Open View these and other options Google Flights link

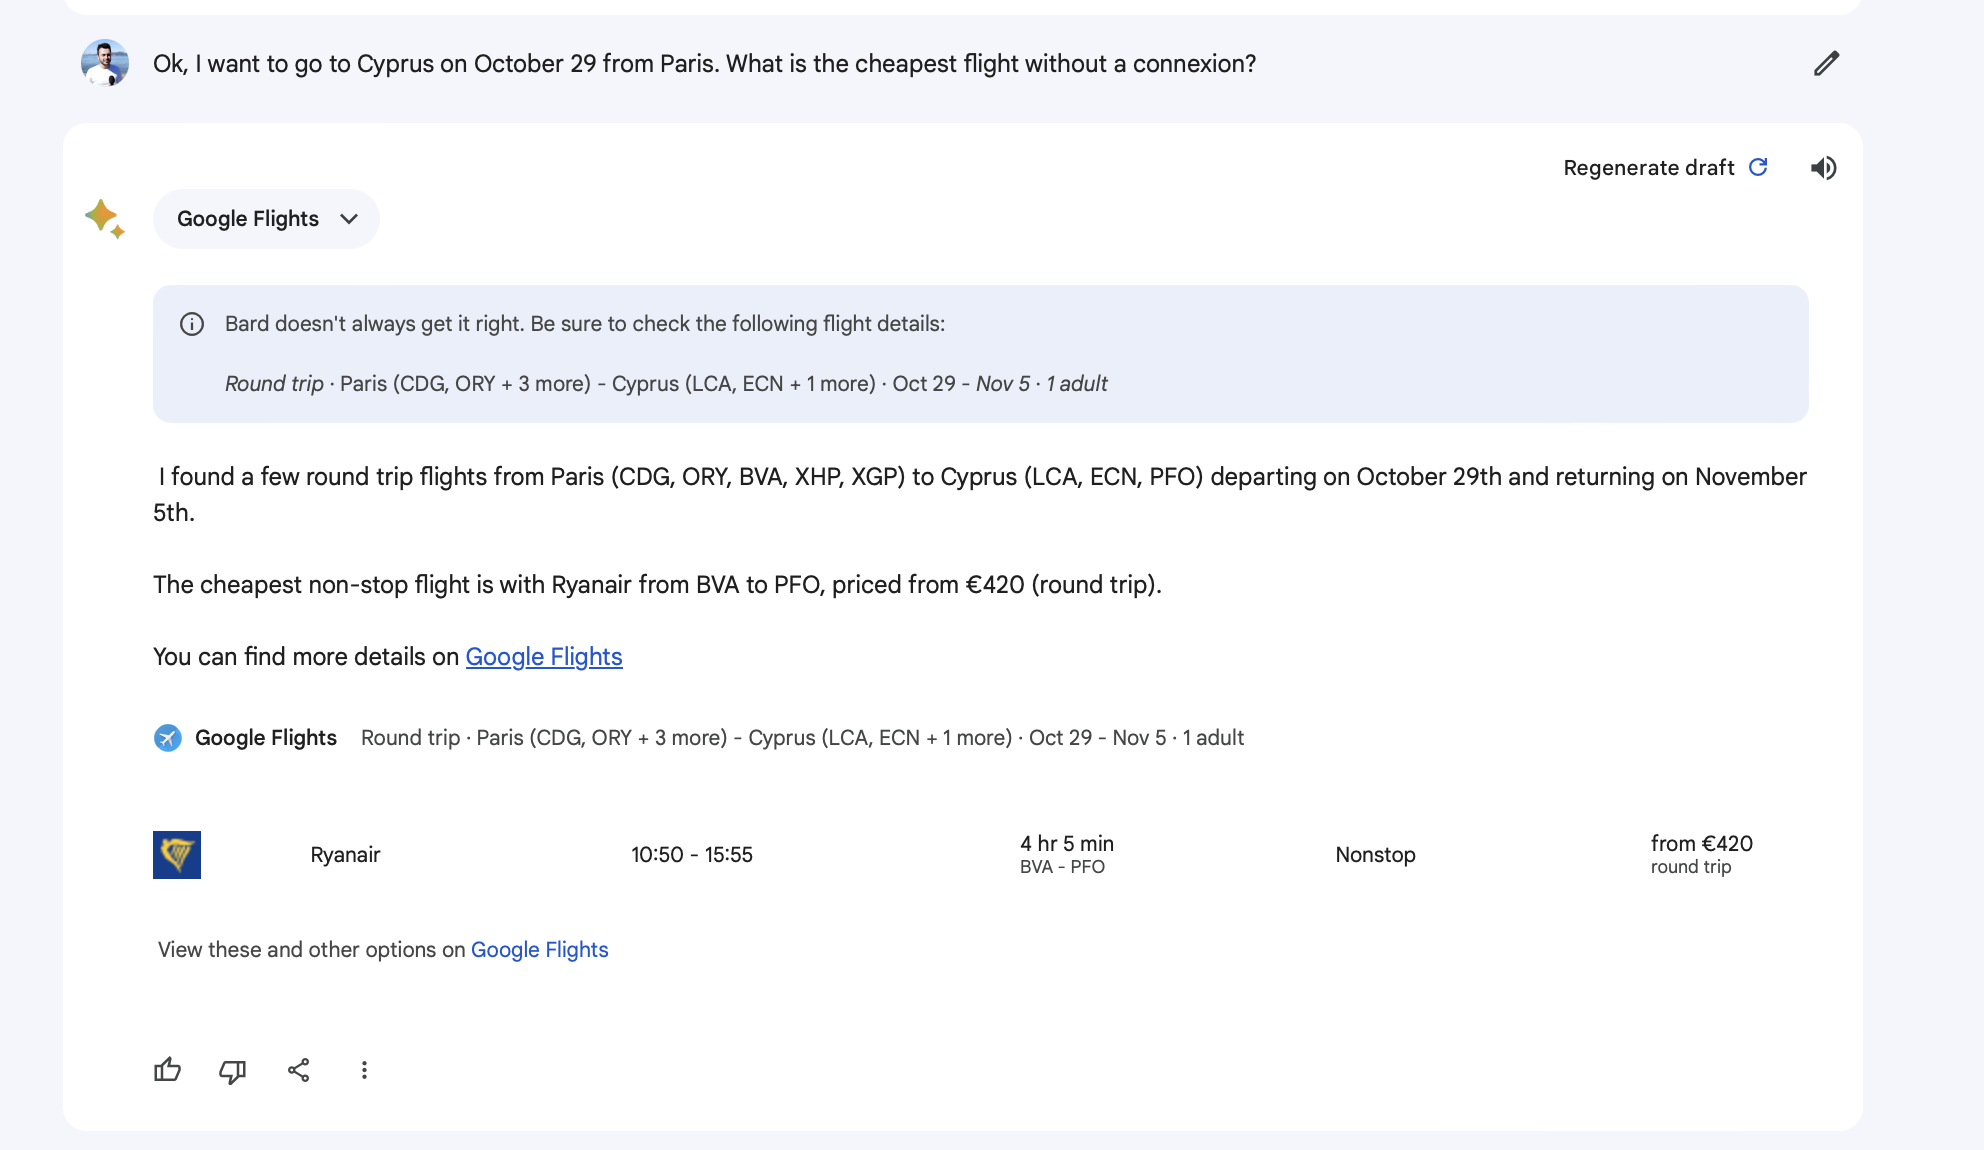540,950
